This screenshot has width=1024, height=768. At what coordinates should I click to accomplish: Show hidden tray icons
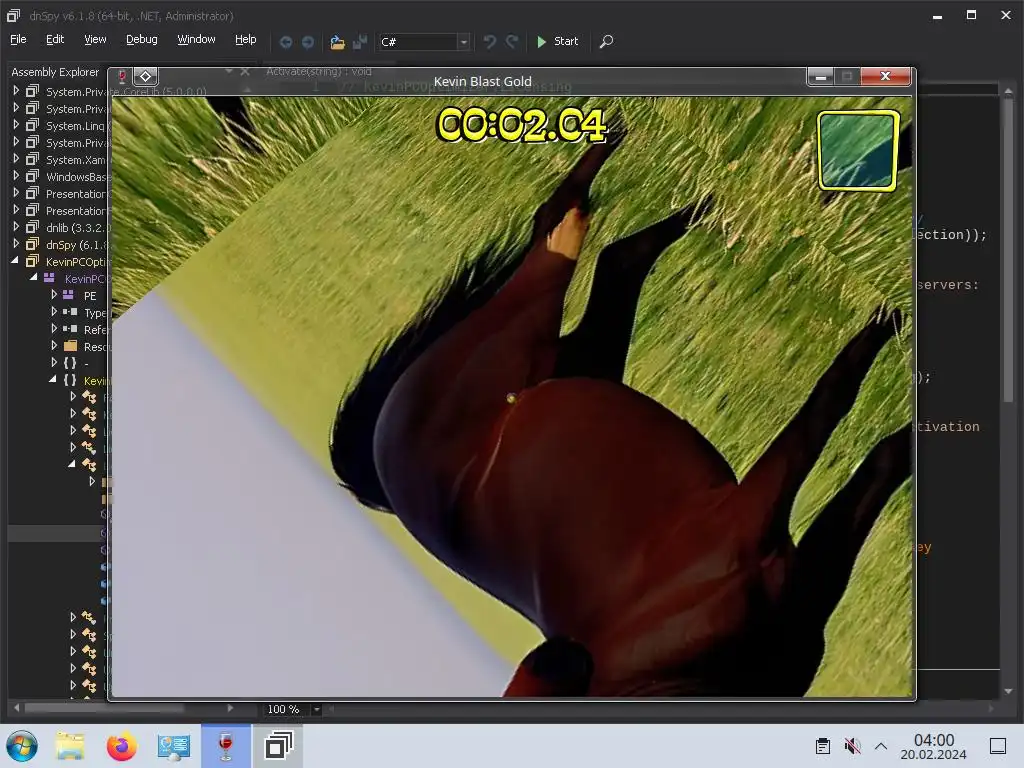881,746
